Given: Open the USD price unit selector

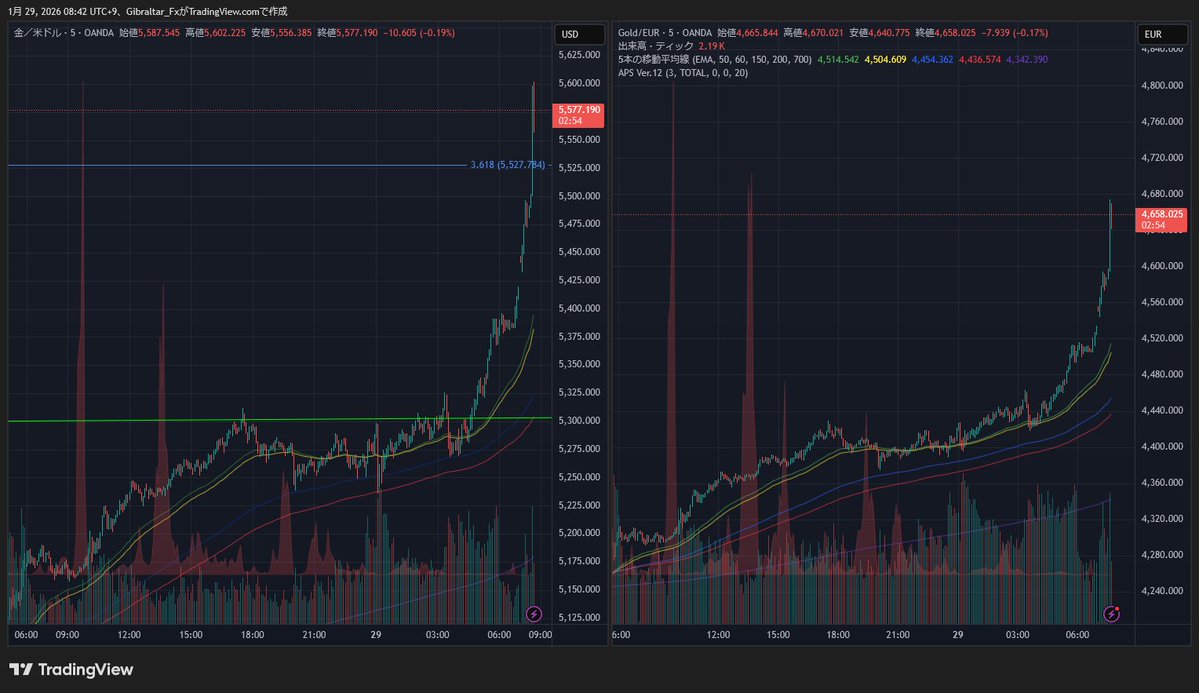Looking at the screenshot, I should (x=580, y=33).
